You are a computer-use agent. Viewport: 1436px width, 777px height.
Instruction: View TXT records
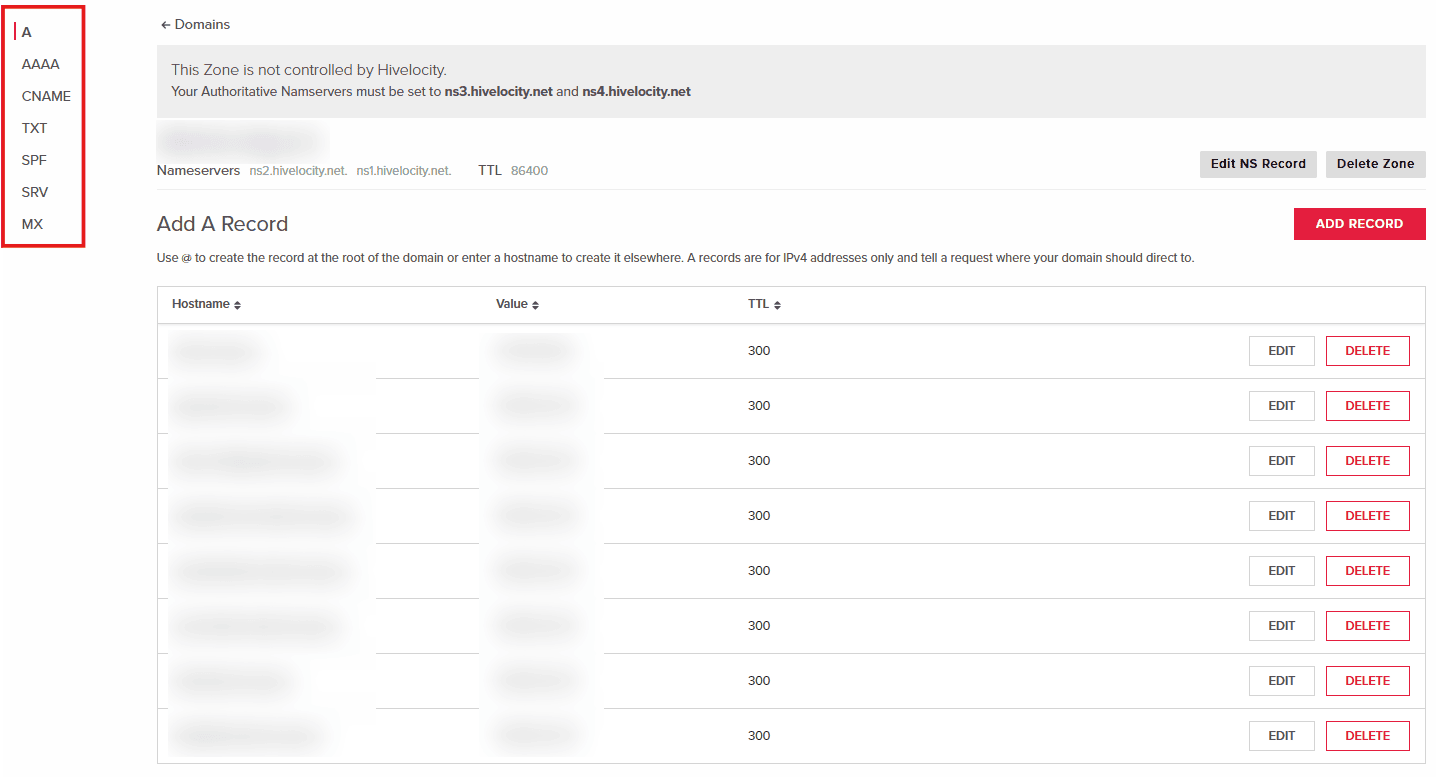click(x=34, y=128)
